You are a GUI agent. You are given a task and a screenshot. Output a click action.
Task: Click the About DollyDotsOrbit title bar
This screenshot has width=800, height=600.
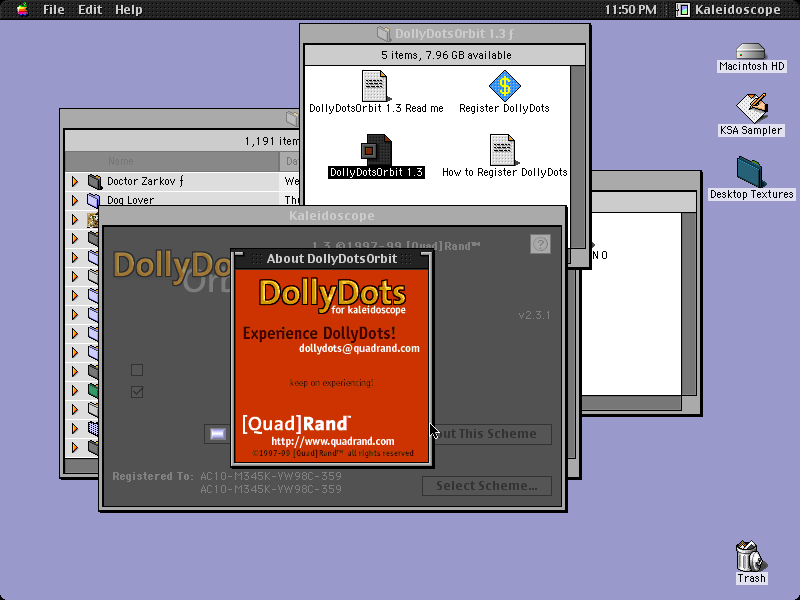pos(332,259)
